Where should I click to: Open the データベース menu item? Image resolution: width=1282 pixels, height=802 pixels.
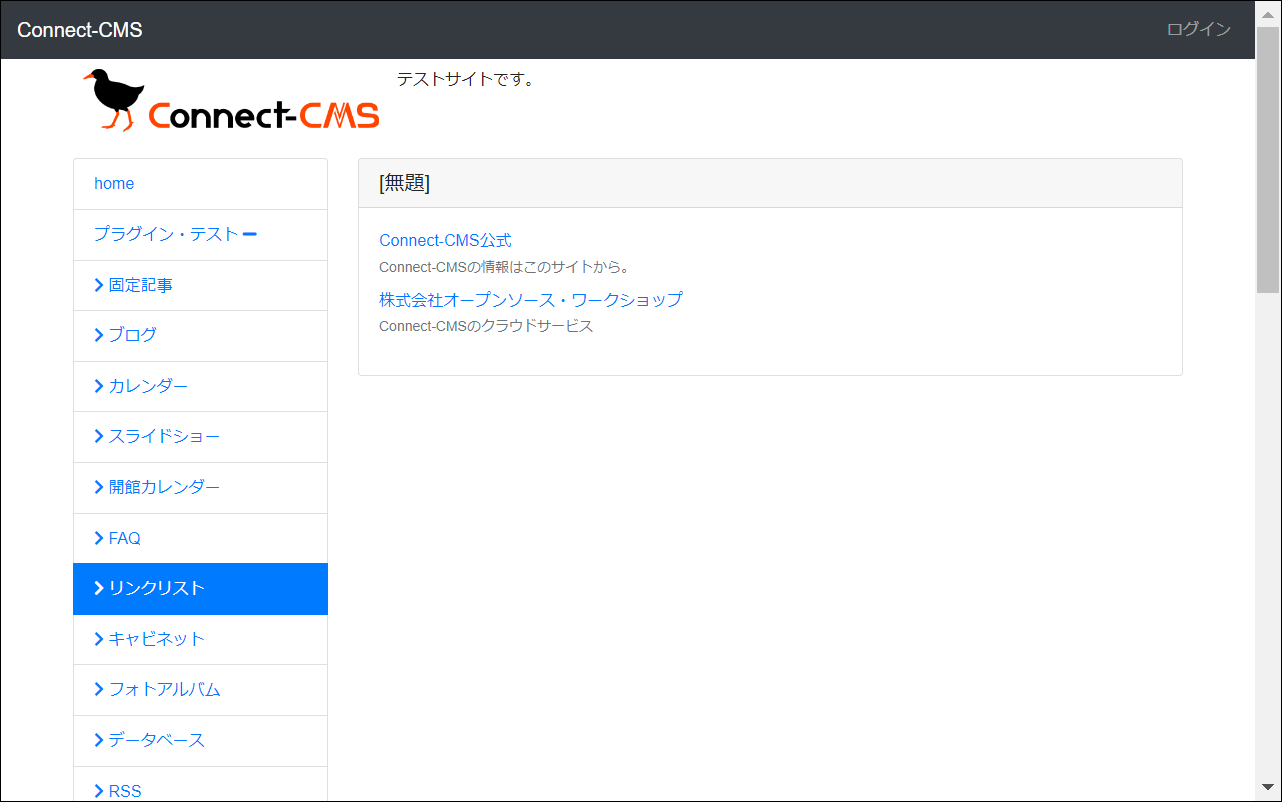200,741
